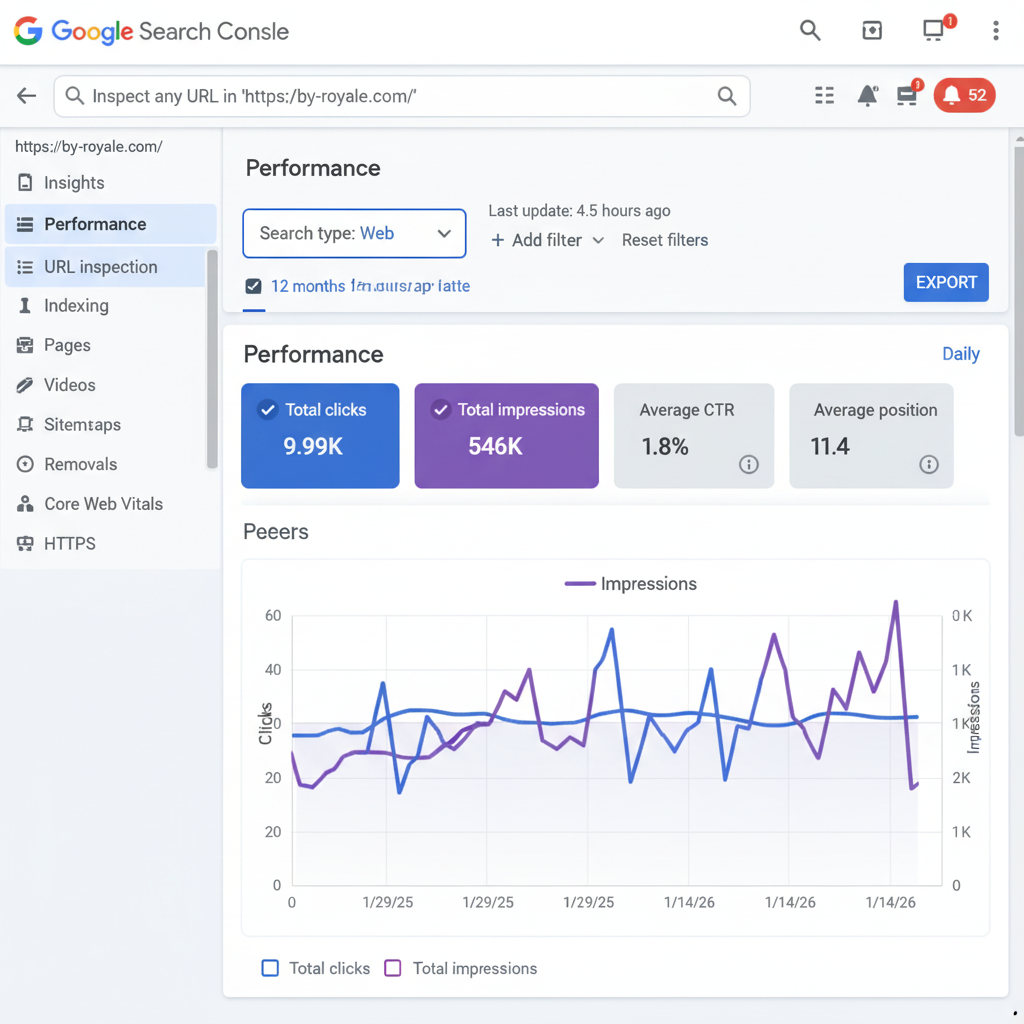Click the back arrow beside the search bar
The height and width of the screenshot is (1024, 1024).
(26, 95)
